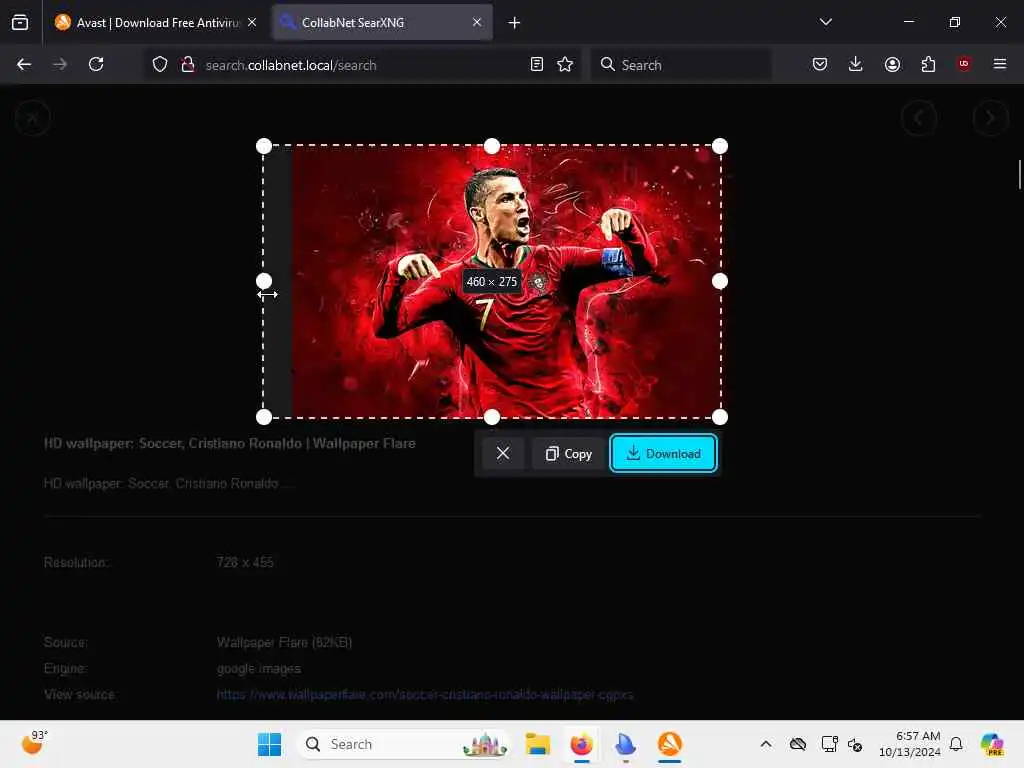Screen dimensions: 1024x768
Task: Open the wallpaperflare.com view source link
Action: tap(424, 695)
